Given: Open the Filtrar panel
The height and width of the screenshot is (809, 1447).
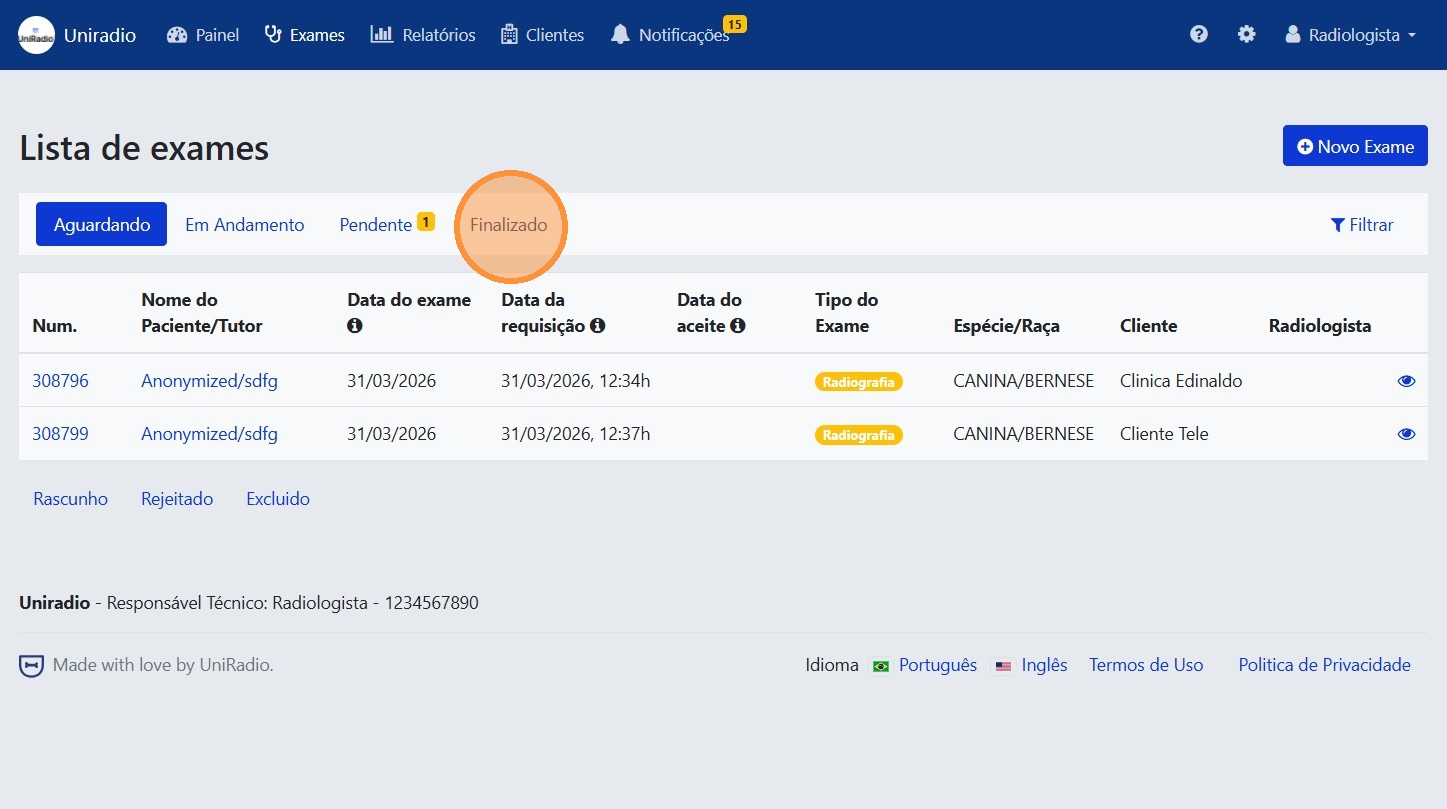Looking at the screenshot, I should pos(1362,224).
